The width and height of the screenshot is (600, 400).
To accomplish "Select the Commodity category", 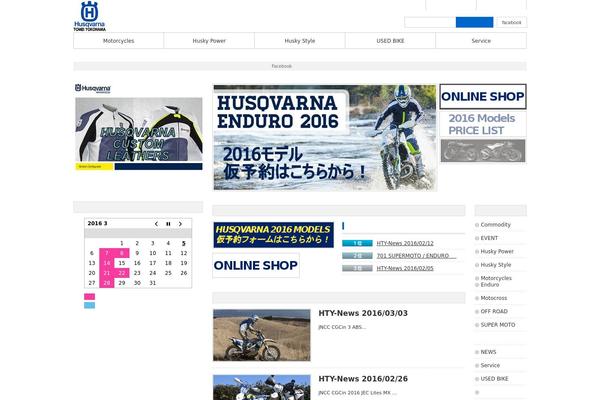I will [x=495, y=225].
